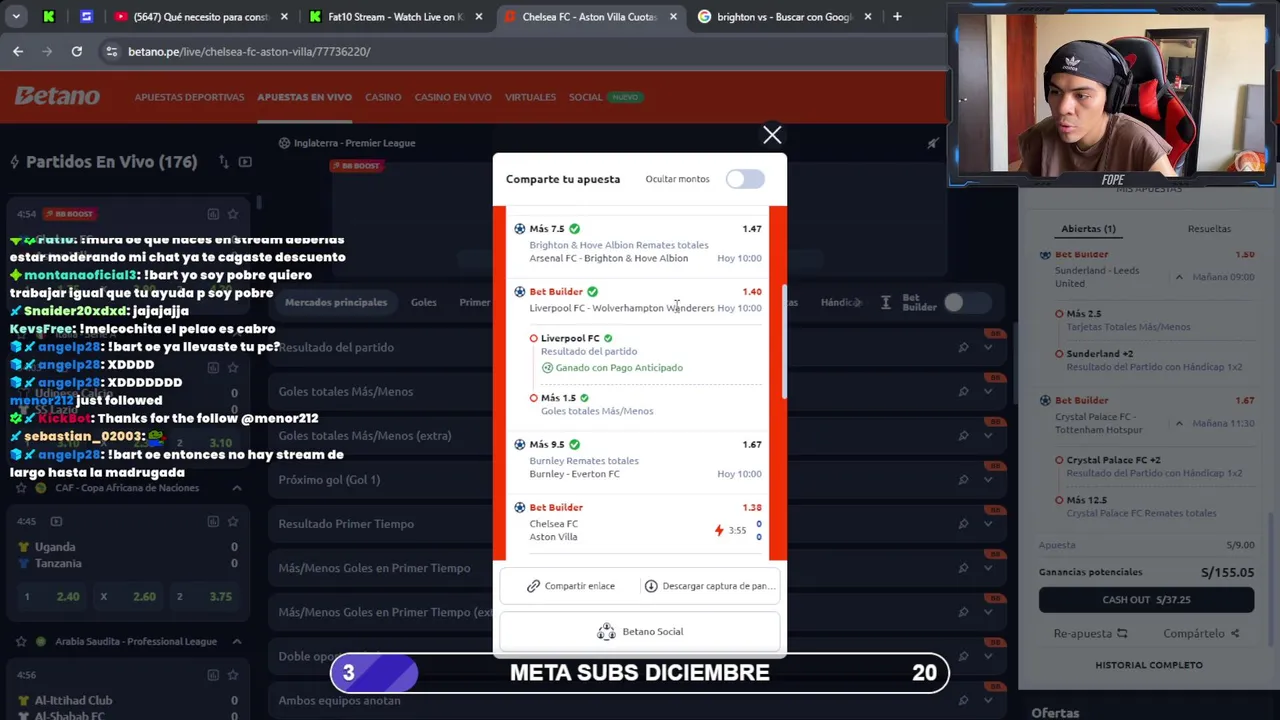The height and width of the screenshot is (720, 1280).
Task: Select the Abiertas (1) bets tab
Action: pos(1088,229)
